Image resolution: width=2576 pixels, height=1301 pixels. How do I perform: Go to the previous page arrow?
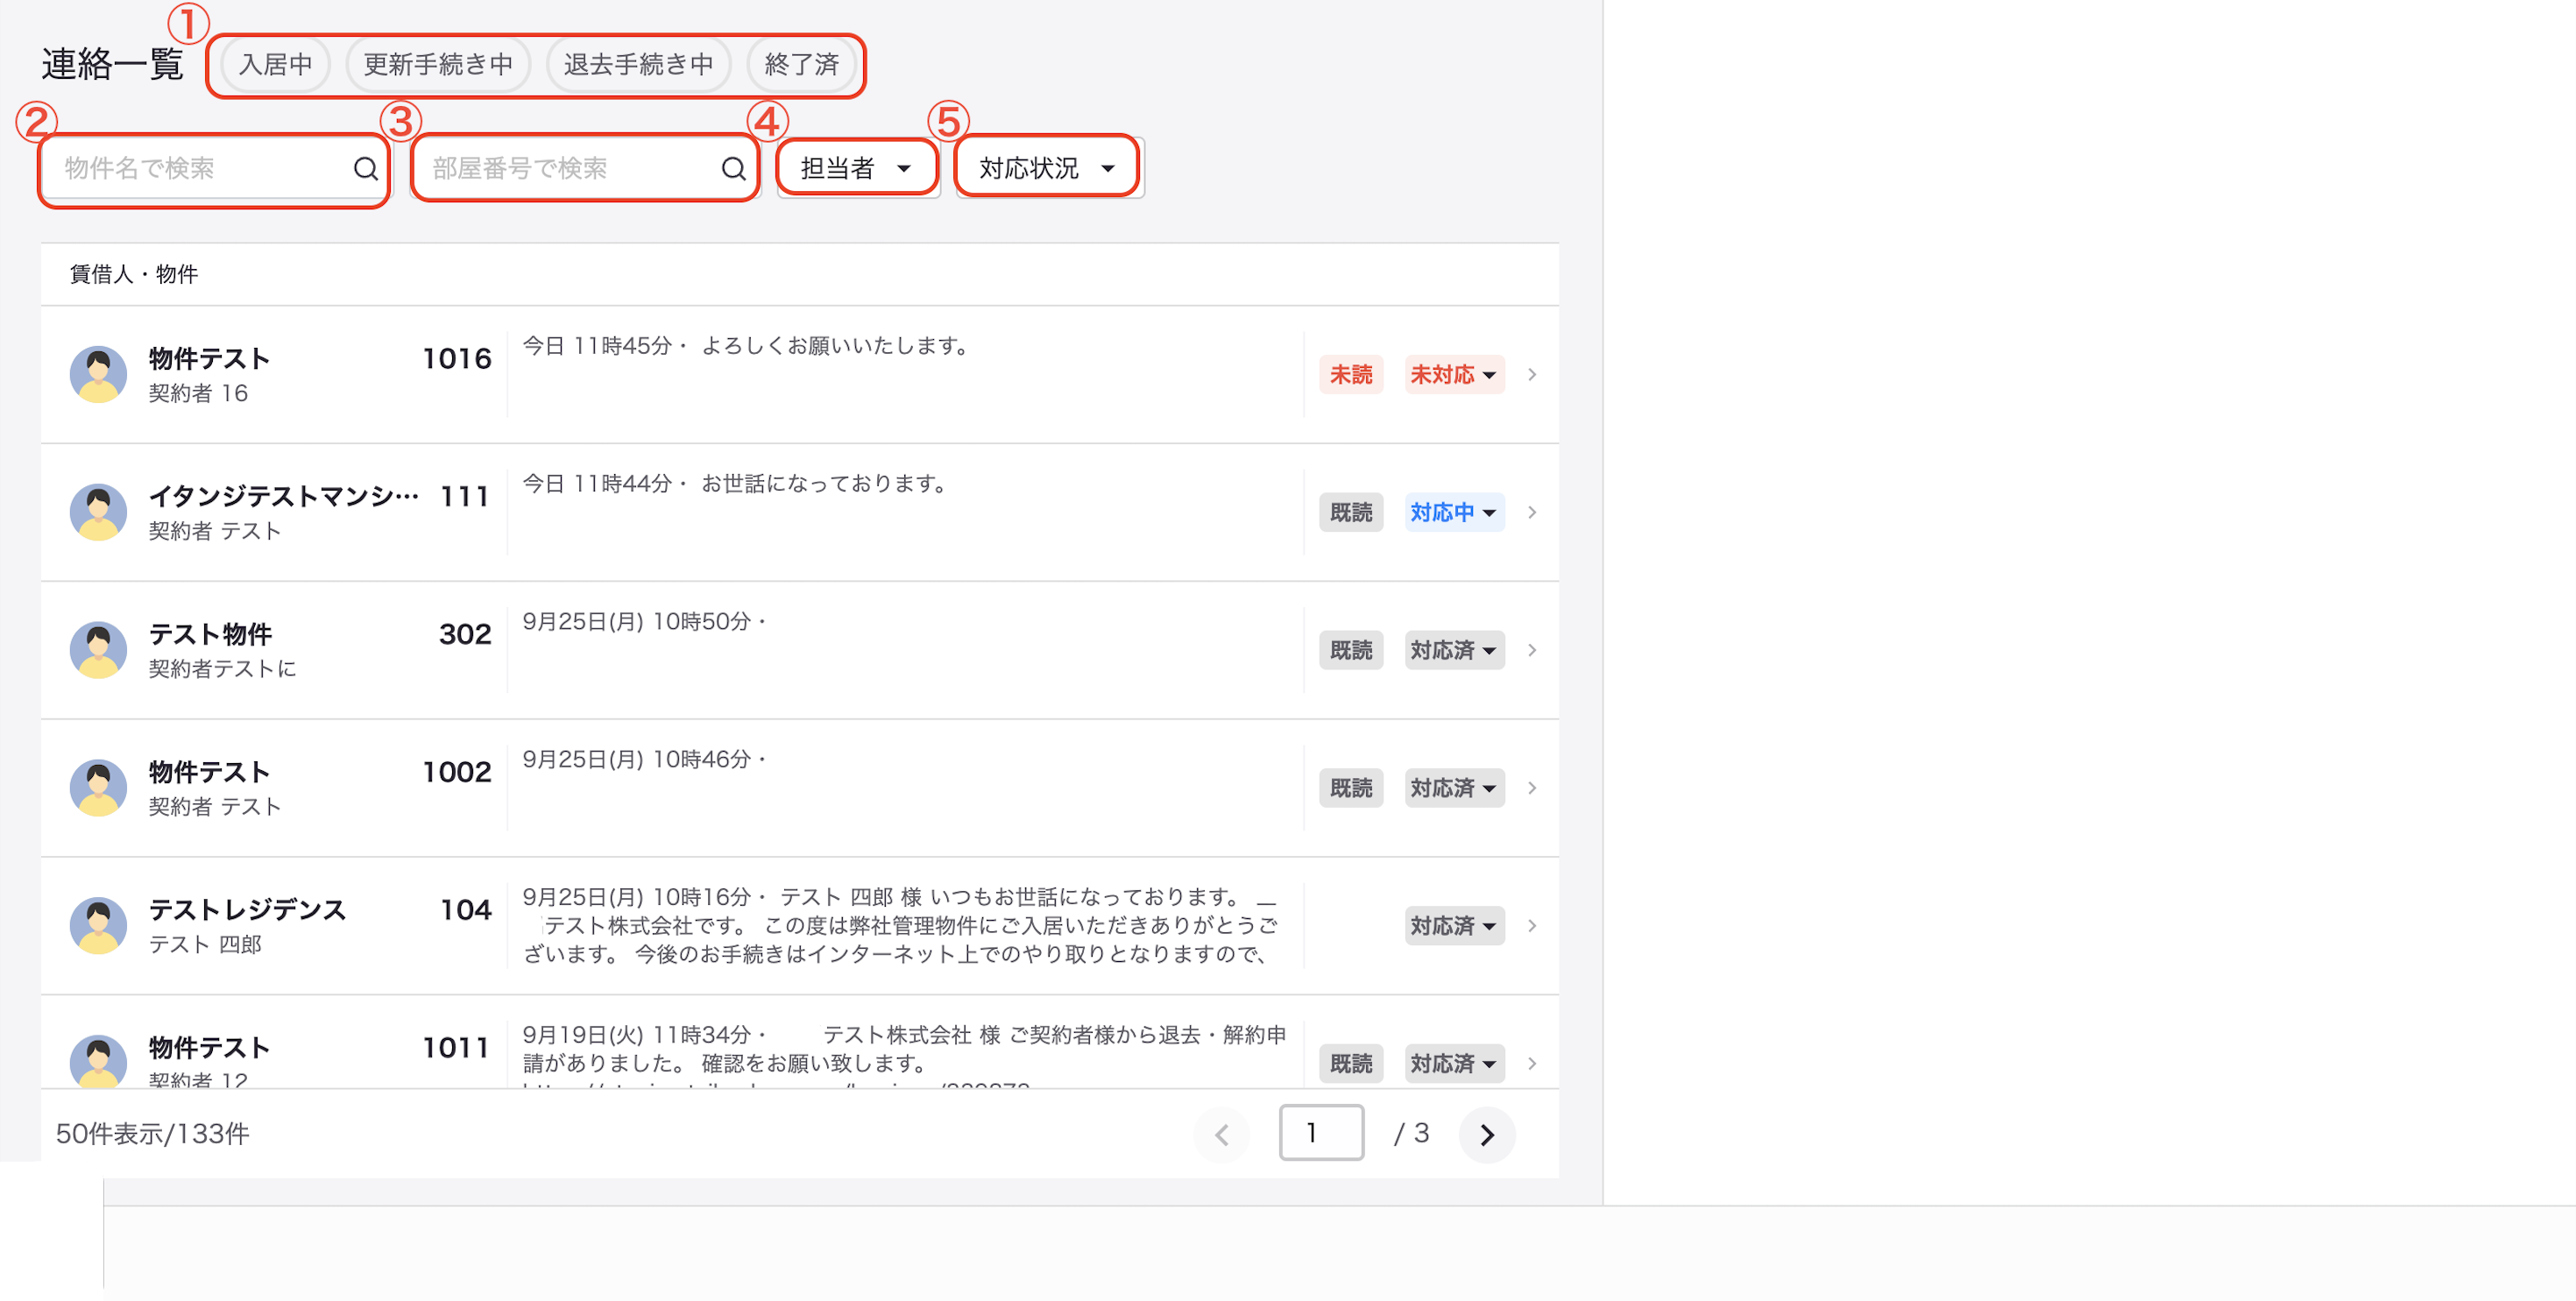1221,1135
